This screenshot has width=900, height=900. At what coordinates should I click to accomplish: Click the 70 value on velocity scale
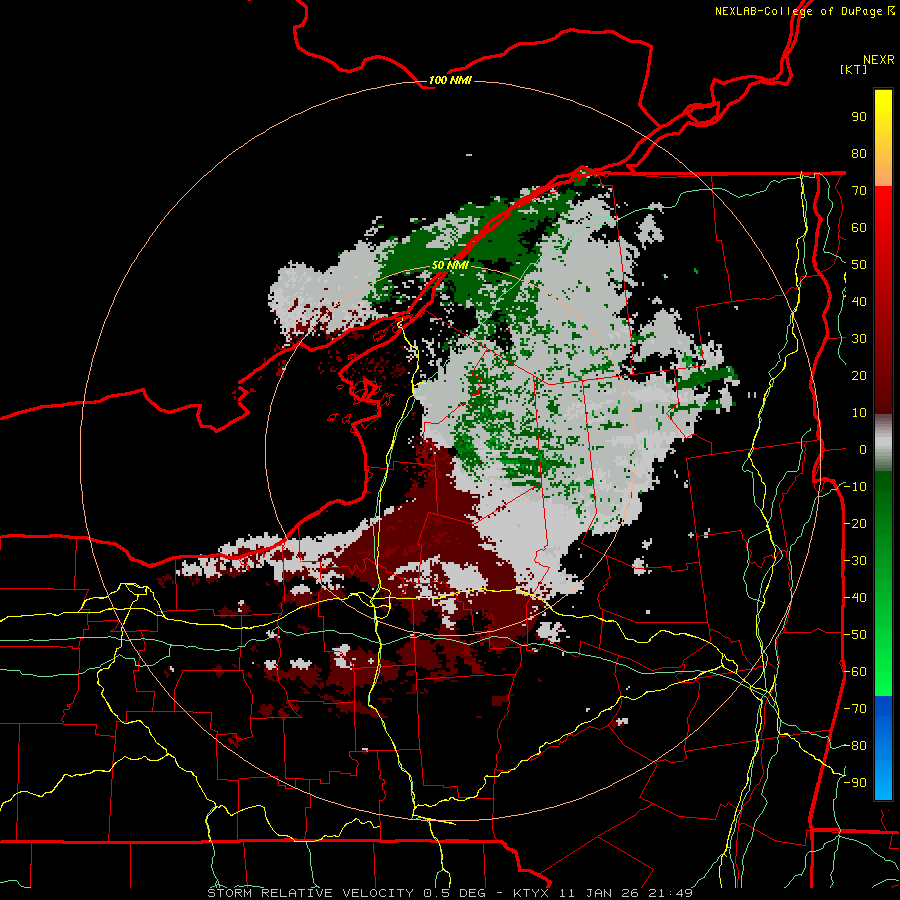(859, 191)
